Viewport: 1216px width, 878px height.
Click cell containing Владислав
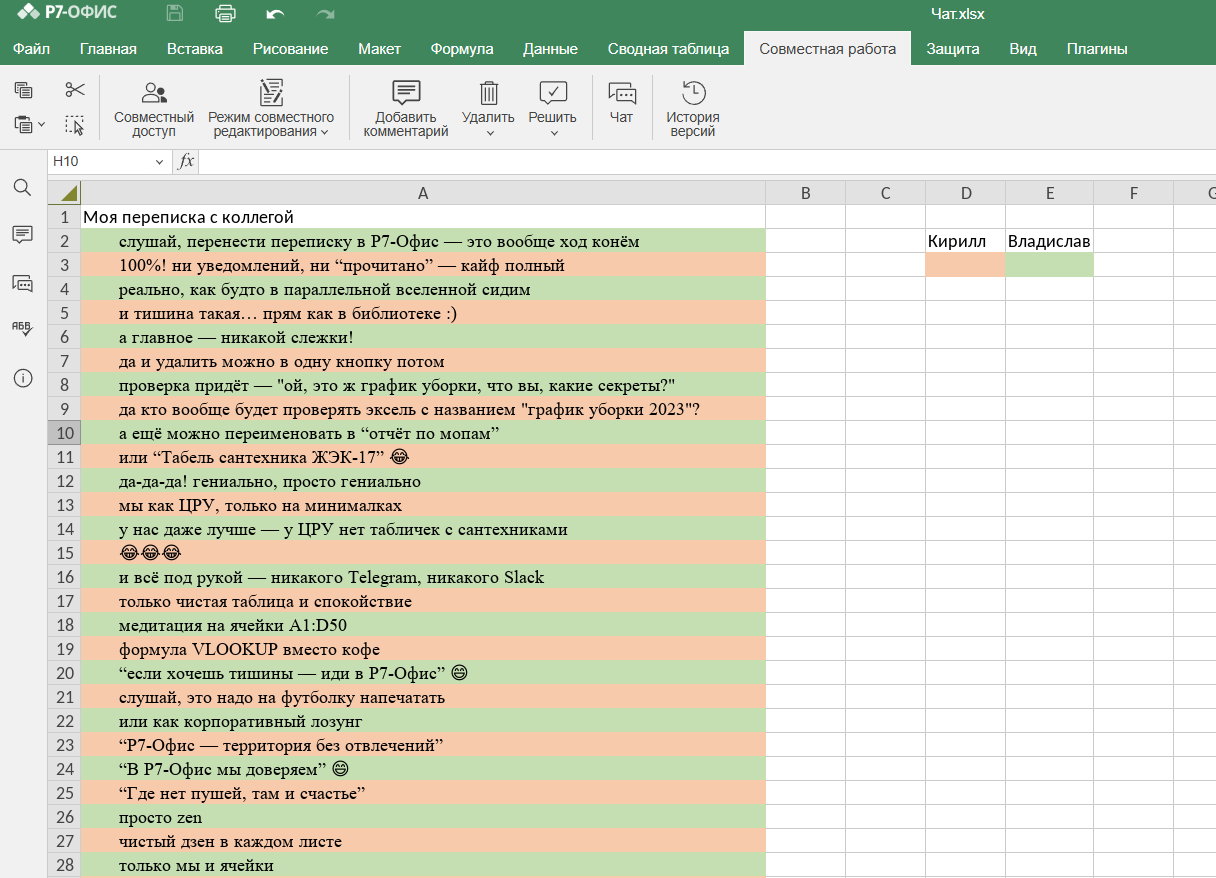[1049, 241]
